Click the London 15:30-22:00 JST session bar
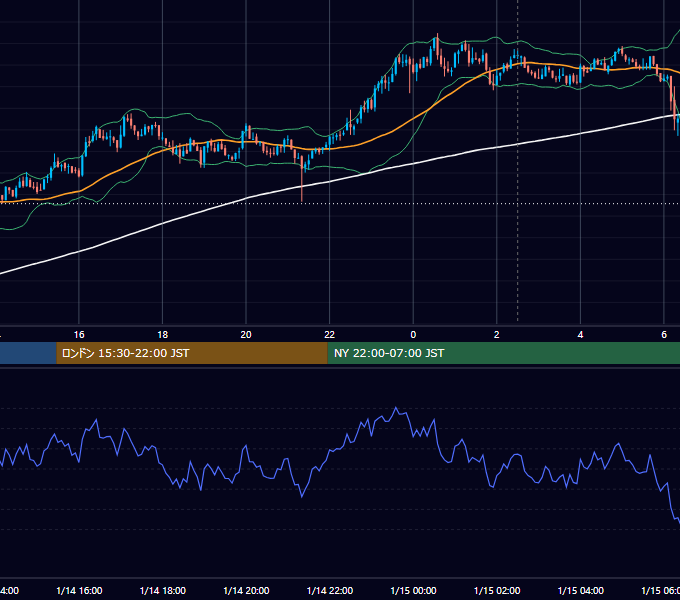Image resolution: width=680 pixels, height=600 pixels. [192, 353]
